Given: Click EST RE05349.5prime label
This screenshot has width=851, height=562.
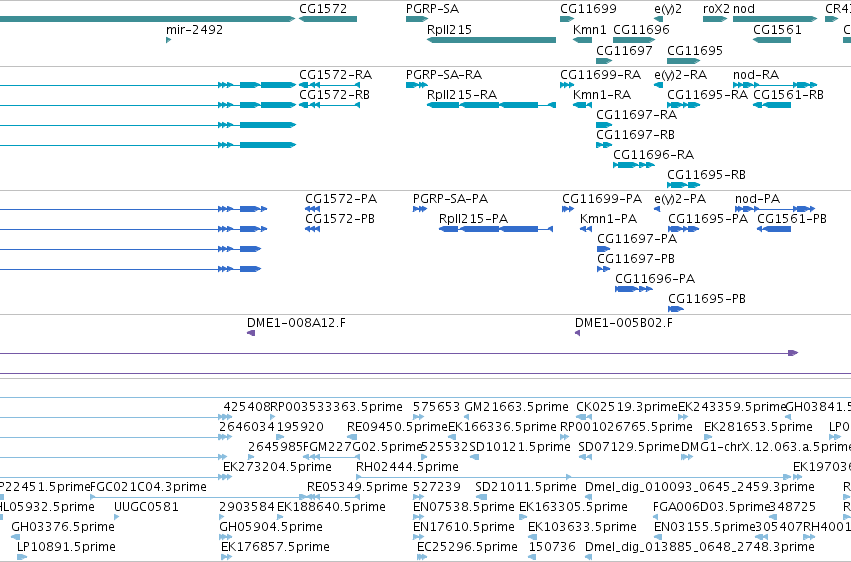Looking at the screenshot, I should [357, 487].
